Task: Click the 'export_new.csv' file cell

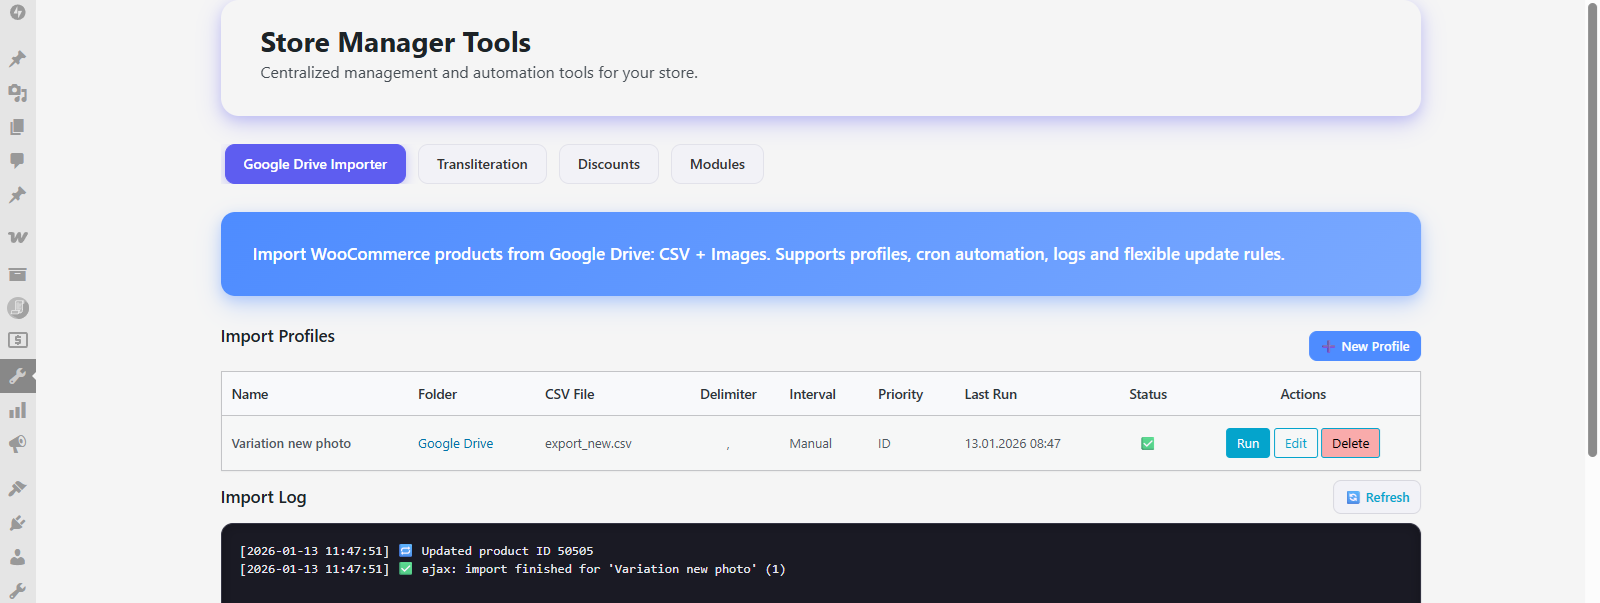Action: click(x=588, y=444)
